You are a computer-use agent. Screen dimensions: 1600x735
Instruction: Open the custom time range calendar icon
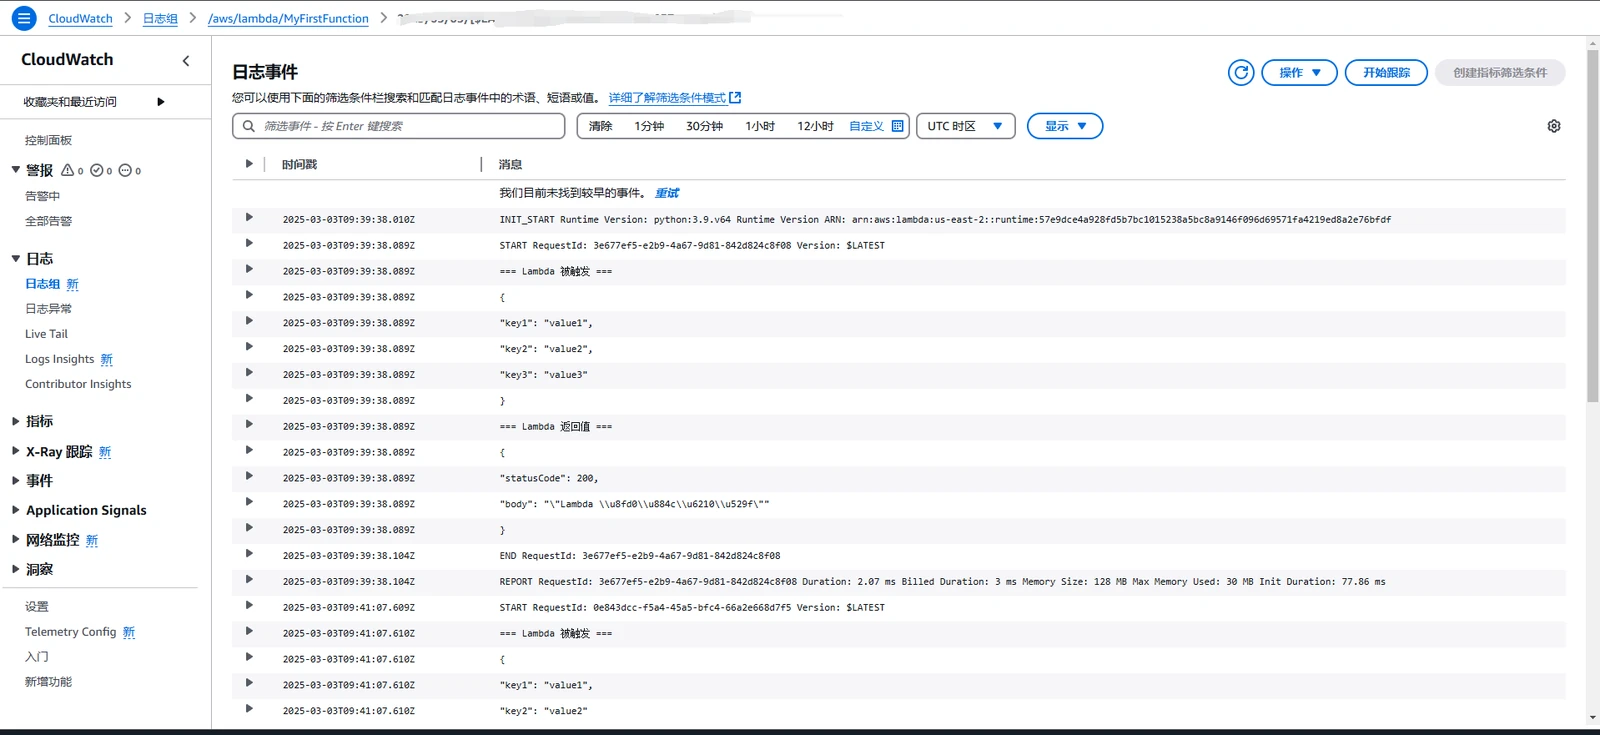[897, 126]
